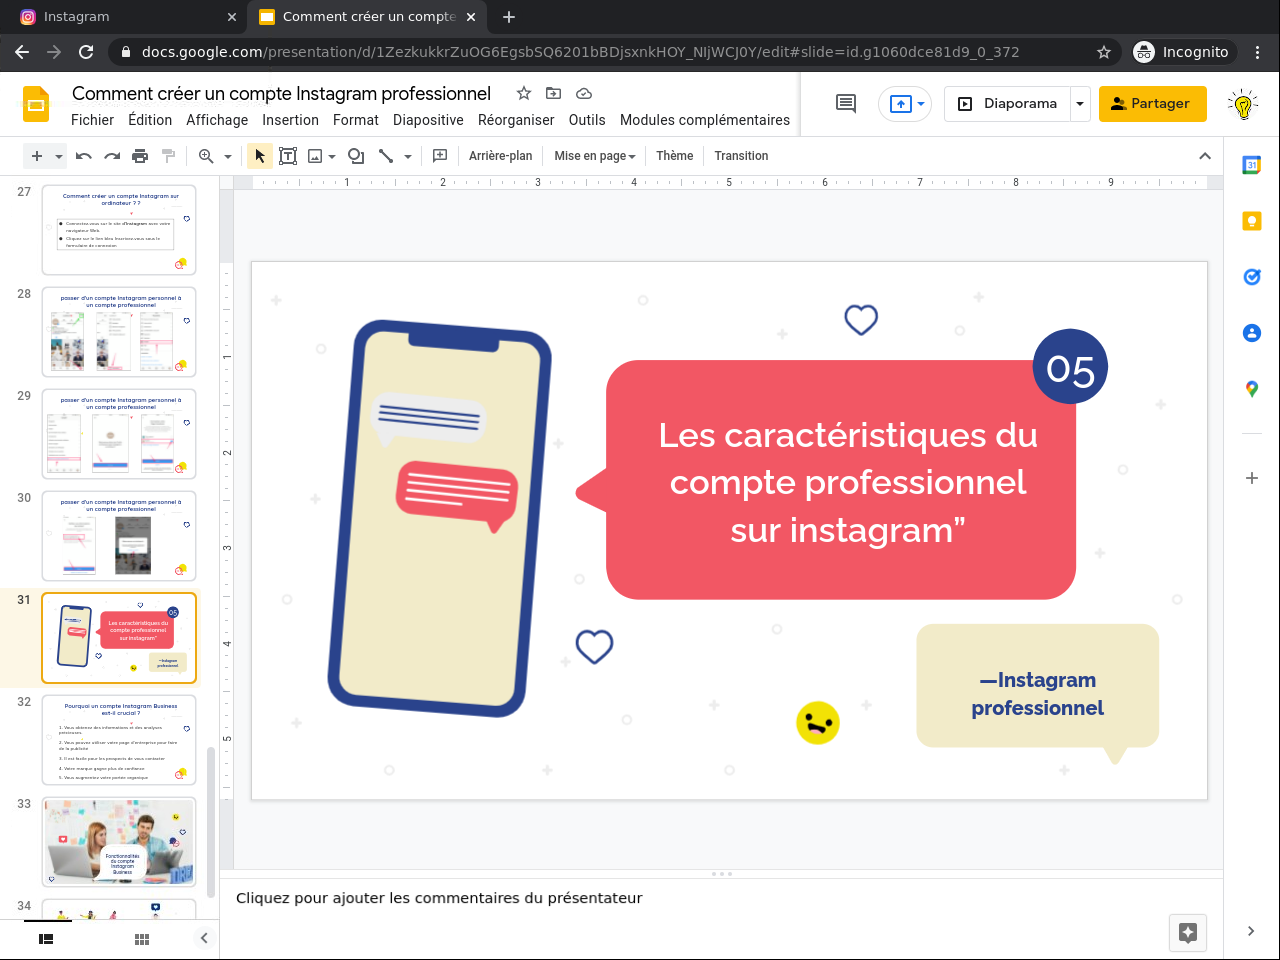Open Google Keep in the side panel

pyautogui.click(x=1251, y=221)
